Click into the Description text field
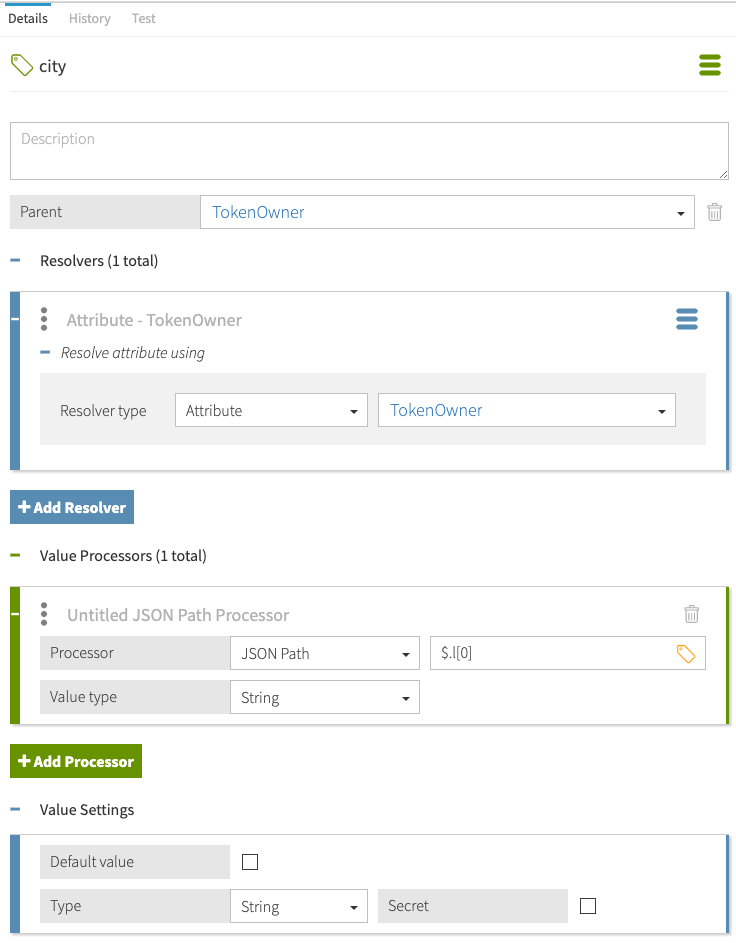The image size is (736, 943). (x=369, y=151)
